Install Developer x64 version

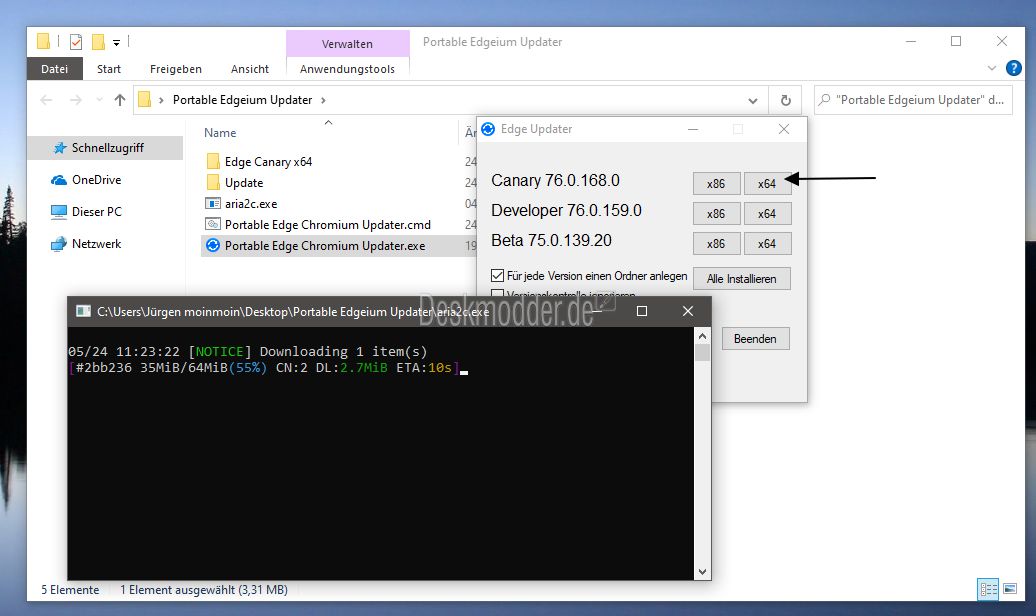tap(767, 213)
